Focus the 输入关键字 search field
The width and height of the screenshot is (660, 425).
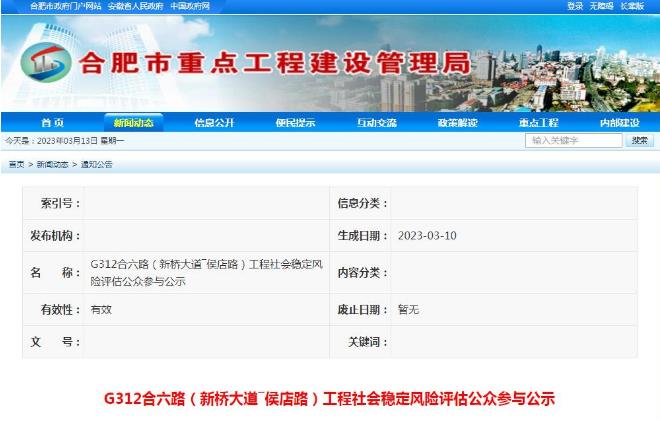point(574,140)
